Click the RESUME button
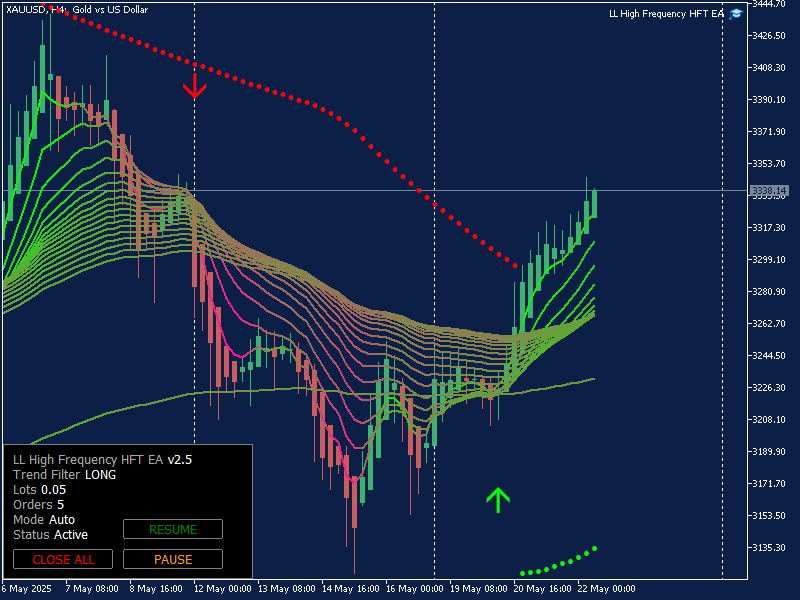This screenshot has width=800, height=600. [173, 529]
